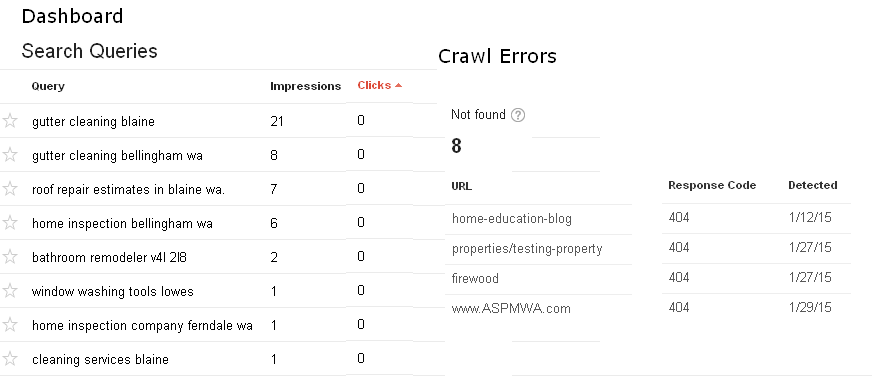Viewport: 872px width, 390px height.
Task: Open the Not found help question icon
Action: 518,115
